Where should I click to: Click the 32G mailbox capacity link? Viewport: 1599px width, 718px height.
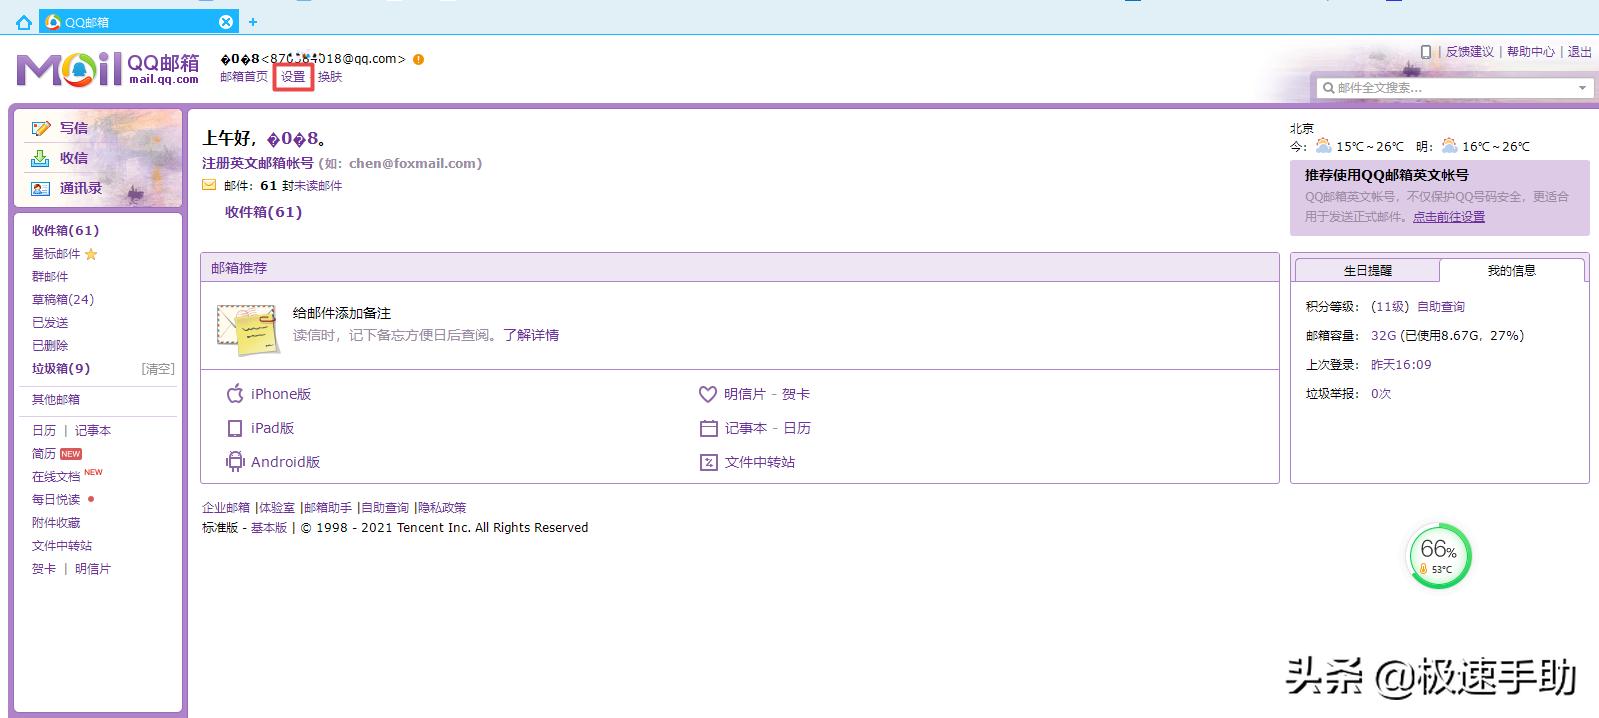pyautogui.click(x=1383, y=336)
